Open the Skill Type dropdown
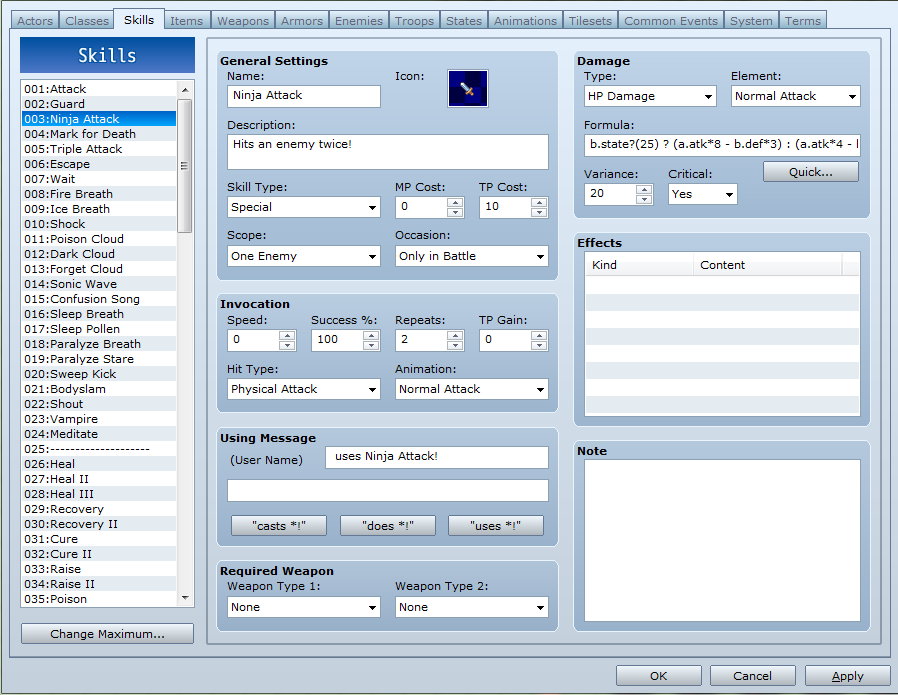The height and width of the screenshot is (695, 898). click(x=304, y=207)
